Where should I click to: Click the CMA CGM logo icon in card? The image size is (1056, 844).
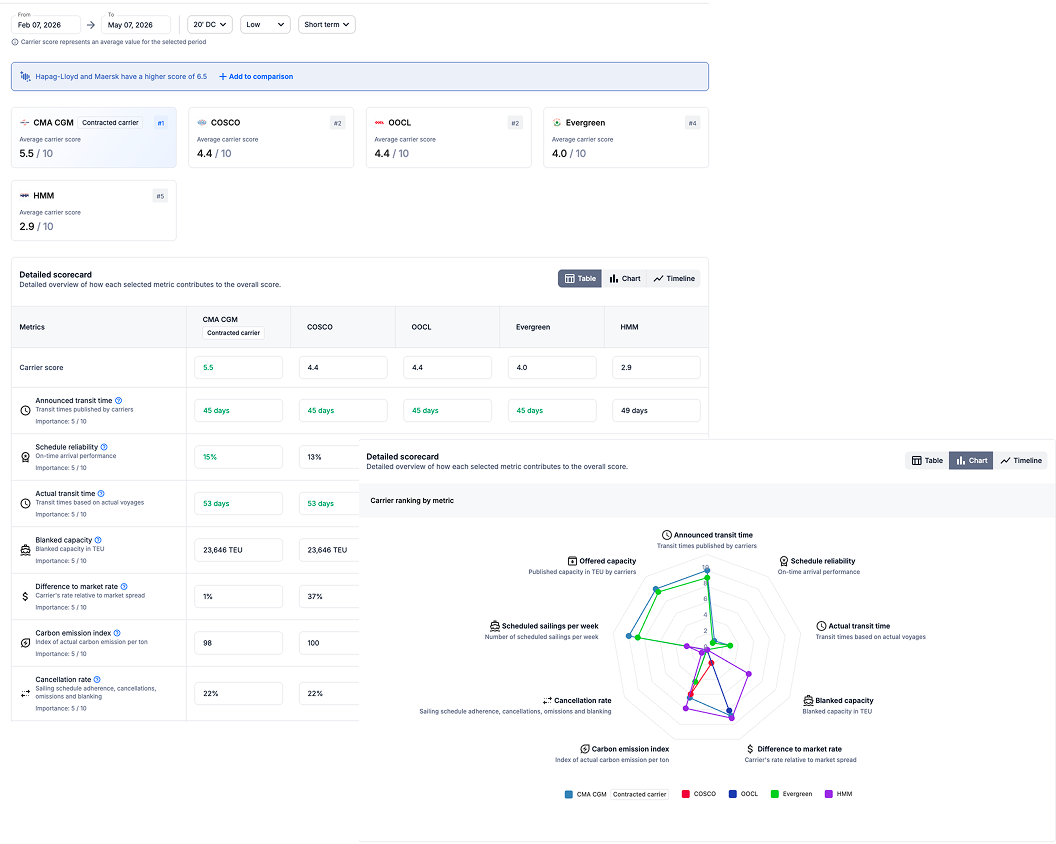pos(24,123)
